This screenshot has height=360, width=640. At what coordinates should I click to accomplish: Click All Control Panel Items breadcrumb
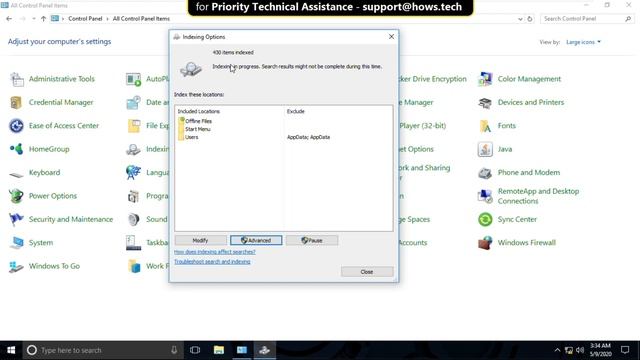pyautogui.click(x=141, y=19)
